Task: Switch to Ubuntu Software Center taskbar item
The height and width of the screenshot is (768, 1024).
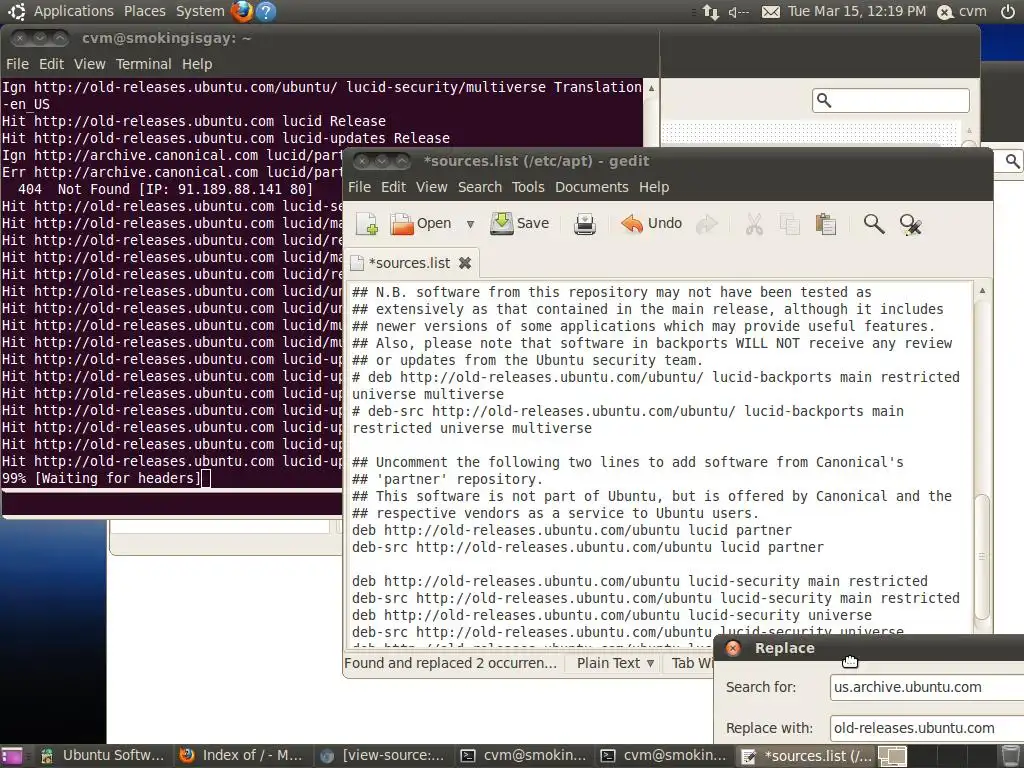Action: click(x=103, y=756)
